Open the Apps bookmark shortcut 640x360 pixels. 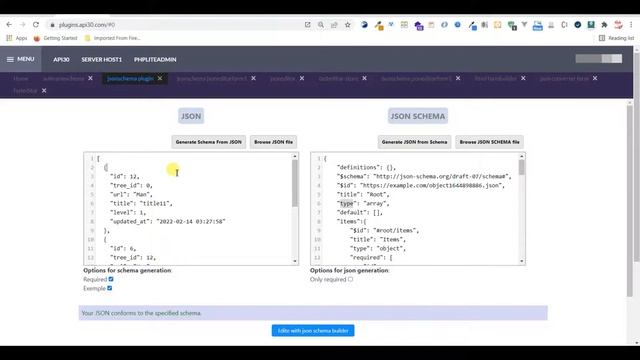tap(17, 38)
